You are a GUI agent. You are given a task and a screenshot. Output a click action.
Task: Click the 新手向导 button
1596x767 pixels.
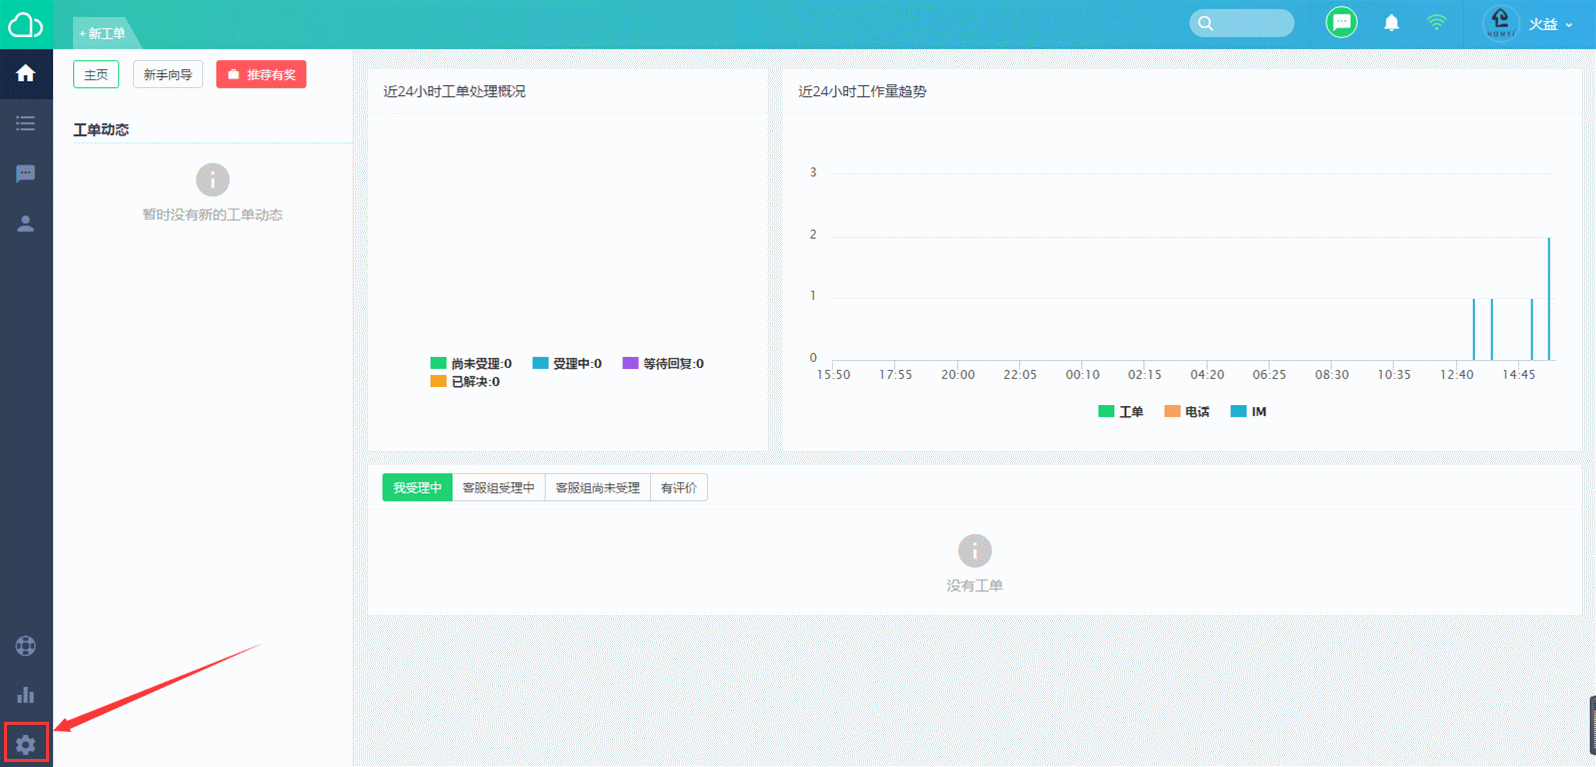[x=168, y=75]
